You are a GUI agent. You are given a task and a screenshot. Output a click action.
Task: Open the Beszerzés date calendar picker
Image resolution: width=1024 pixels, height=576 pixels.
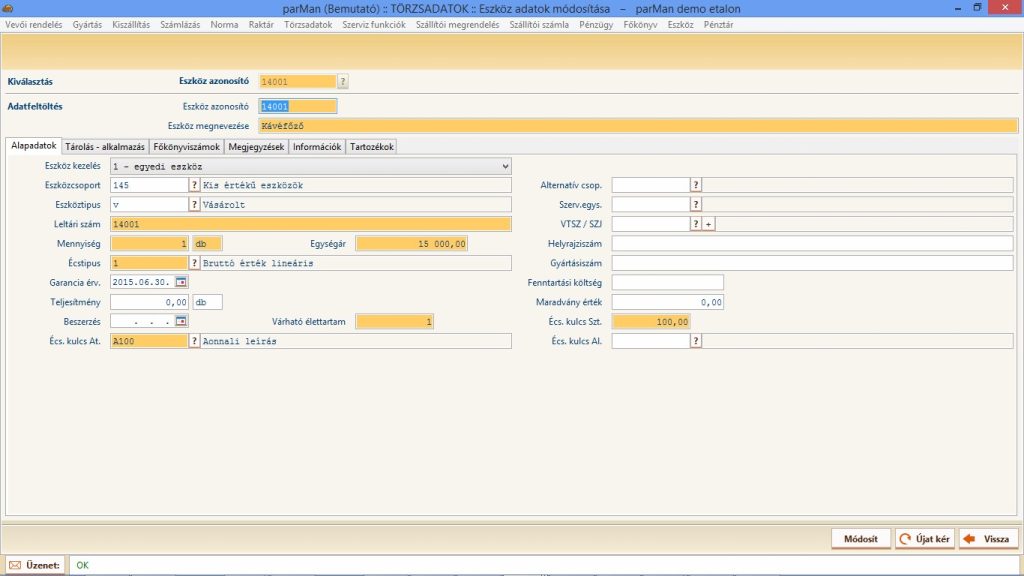[181, 321]
